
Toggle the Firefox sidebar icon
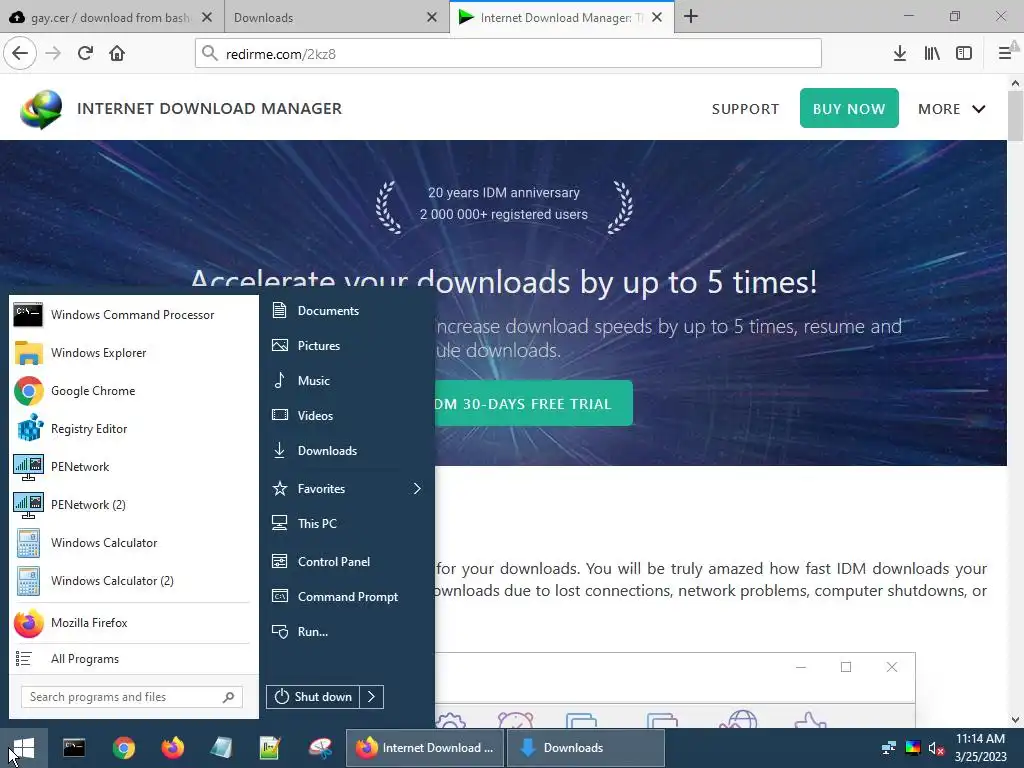[964, 53]
